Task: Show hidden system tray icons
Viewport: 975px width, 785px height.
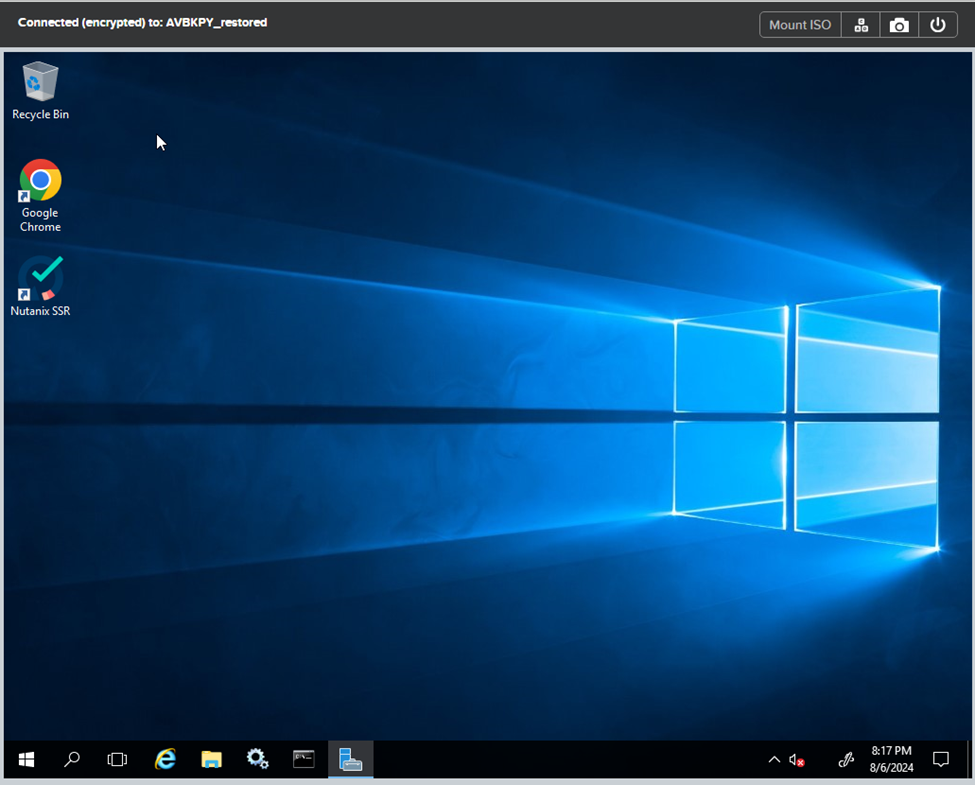Action: point(774,759)
